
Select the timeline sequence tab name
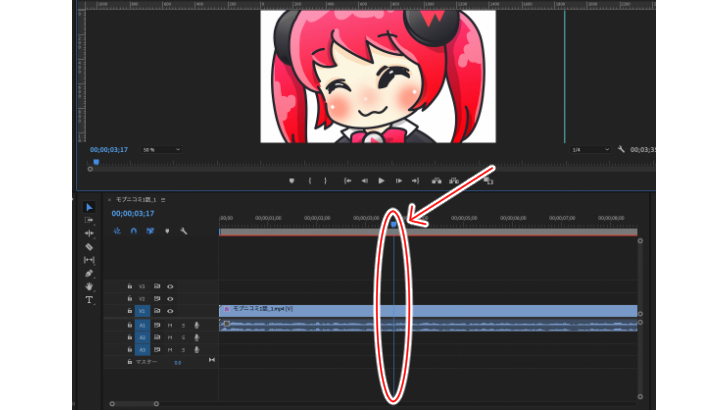pos(136,200)
